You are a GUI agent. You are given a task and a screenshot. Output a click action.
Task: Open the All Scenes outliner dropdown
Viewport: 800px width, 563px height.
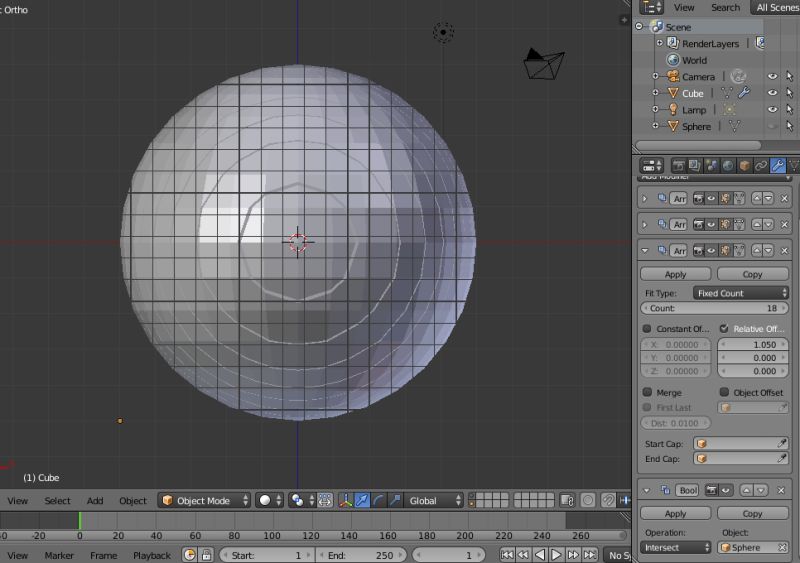click(776, 7)
